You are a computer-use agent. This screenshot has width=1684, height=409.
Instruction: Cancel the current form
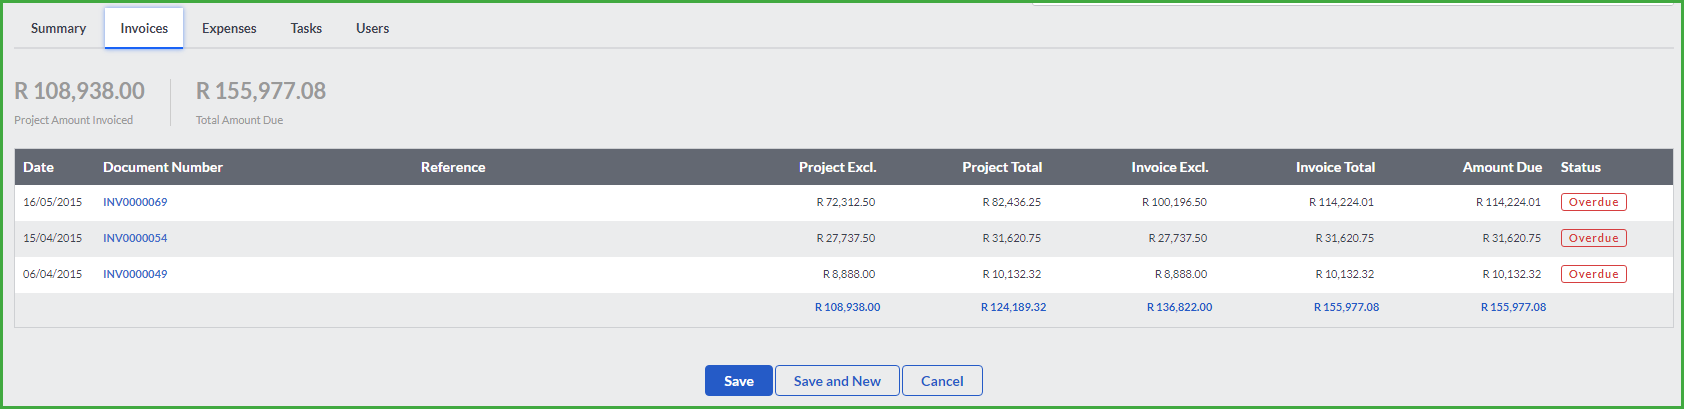pyautogui.click(x=942, y=381)
